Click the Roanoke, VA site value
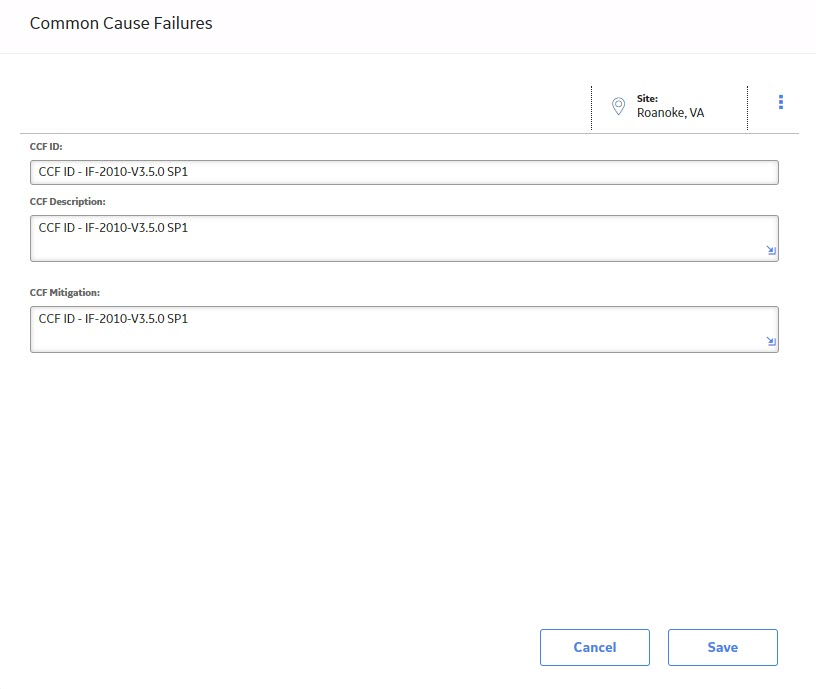This screenshot has height=689, width=816. coord(670,113)
